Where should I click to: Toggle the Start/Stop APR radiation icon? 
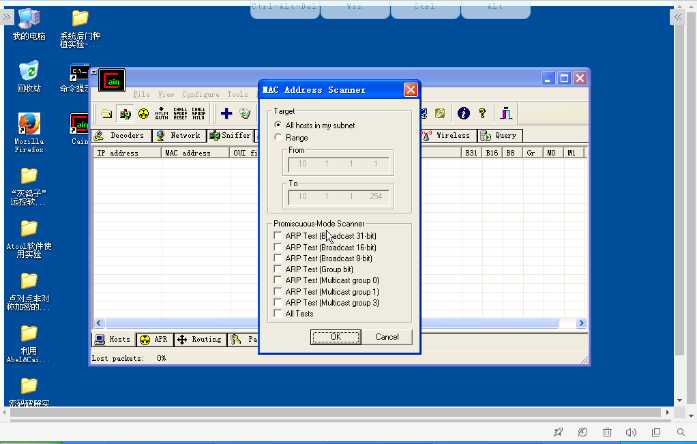coord(143,113)
